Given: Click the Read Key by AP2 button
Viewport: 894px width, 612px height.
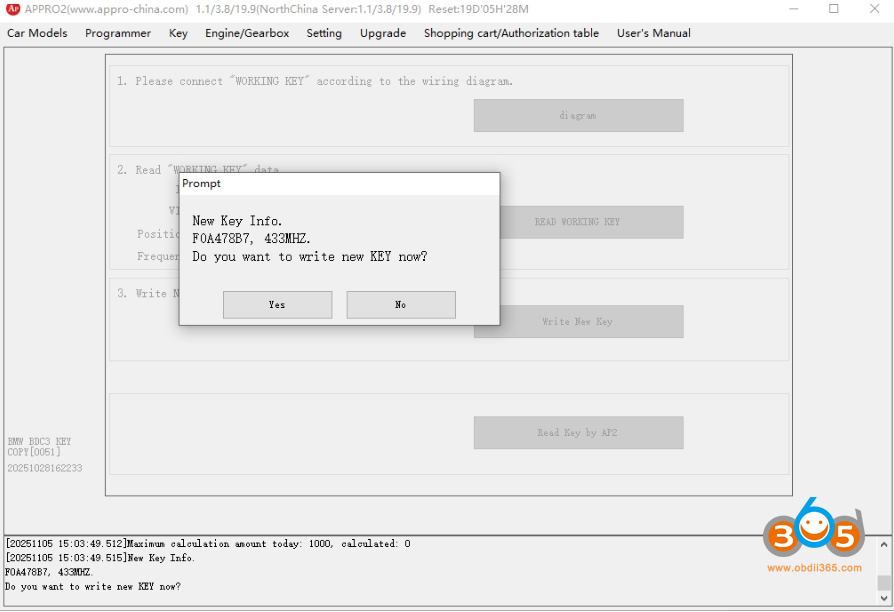Looking at the screenshot, I should [578, 433].
